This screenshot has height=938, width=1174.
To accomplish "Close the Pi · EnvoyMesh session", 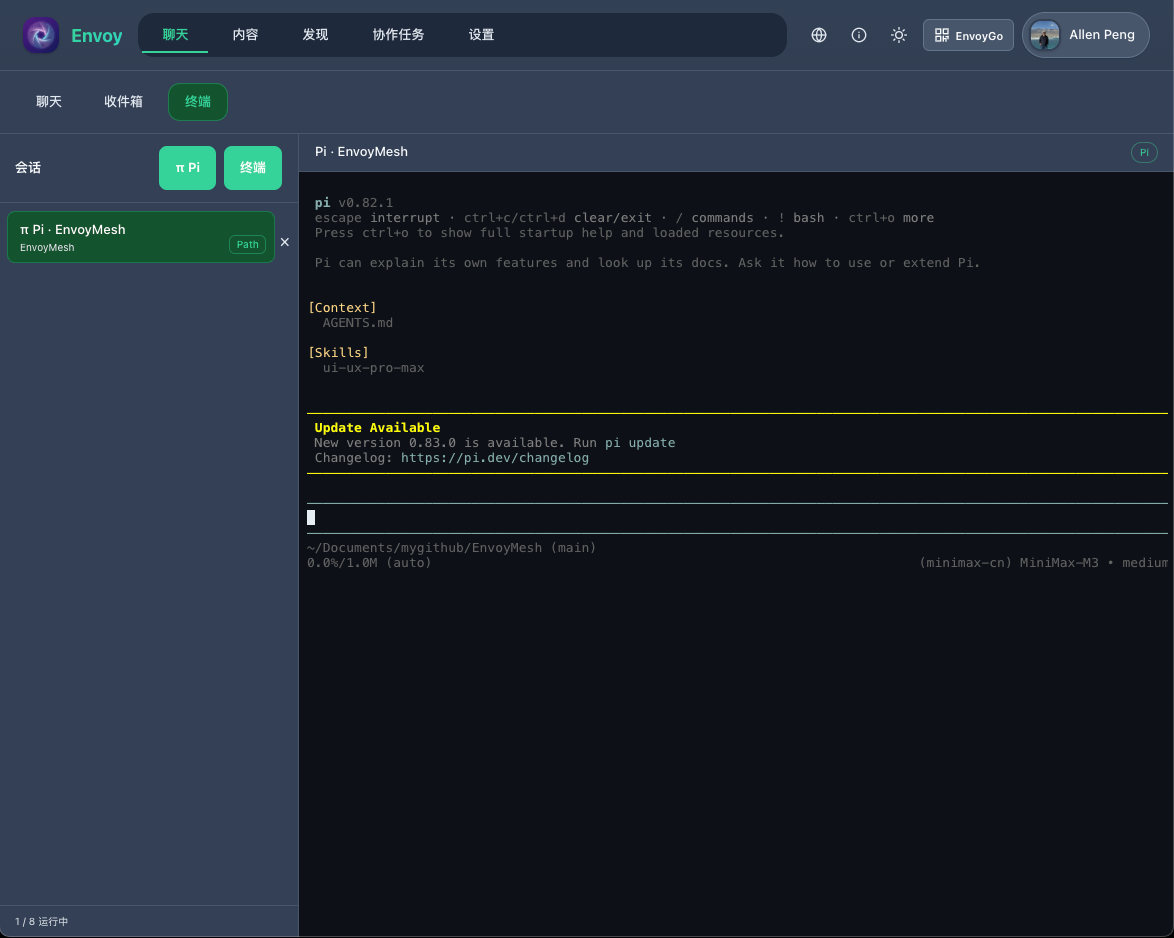I will pyautogui.click(x=285, y=242).
